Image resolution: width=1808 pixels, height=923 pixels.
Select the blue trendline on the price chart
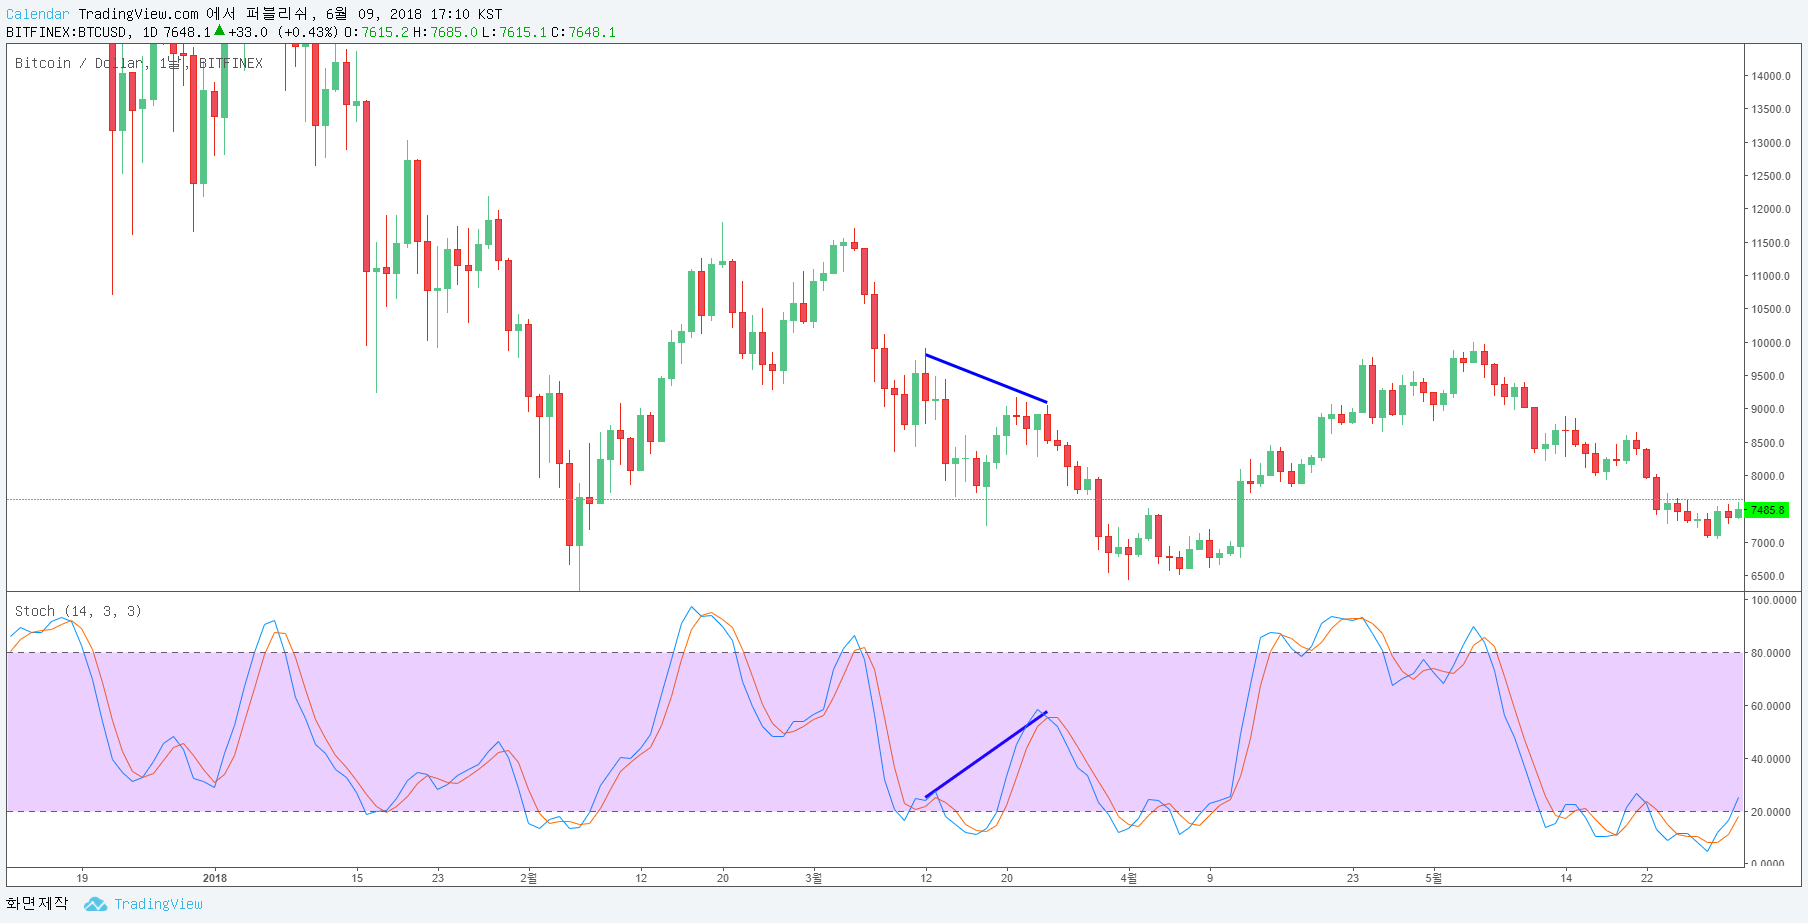pyautogui.click(x=986, y=378)
